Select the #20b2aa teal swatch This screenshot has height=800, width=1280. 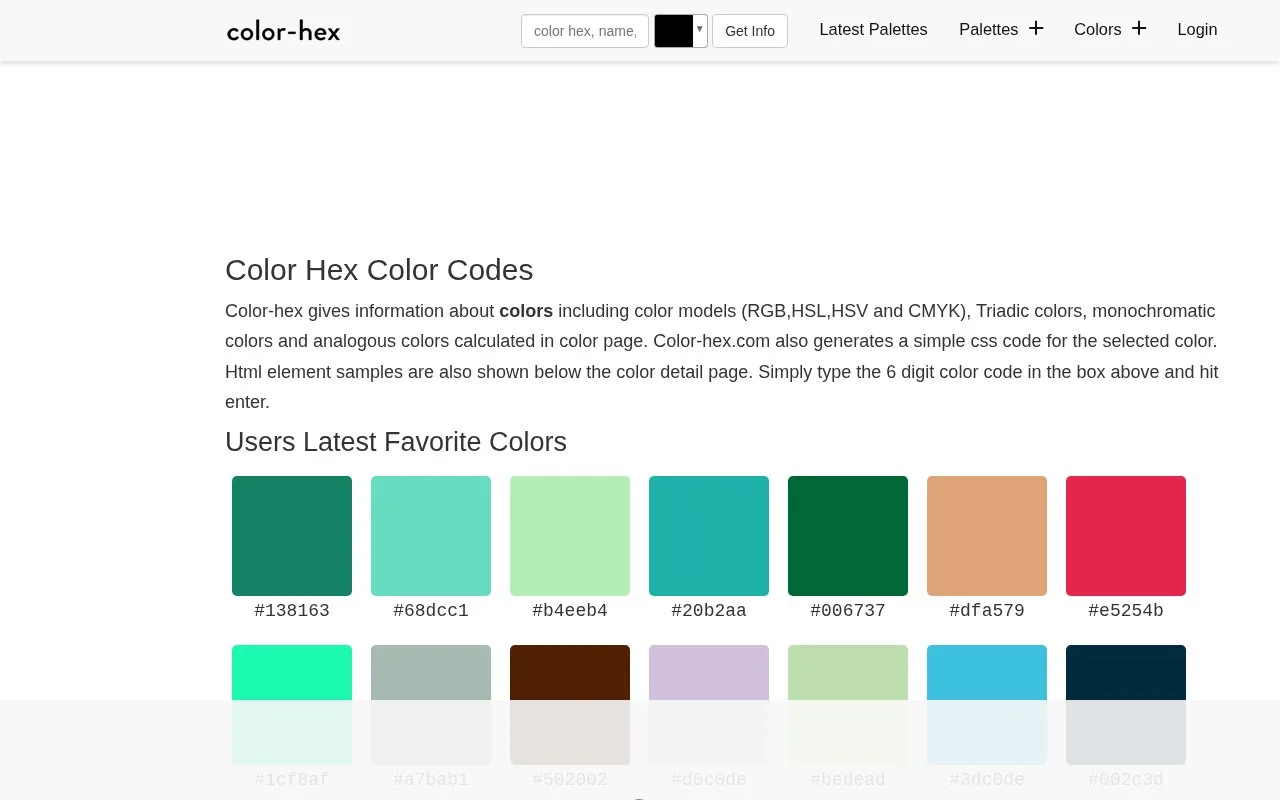pyautogui.click(x=709, y=536)
